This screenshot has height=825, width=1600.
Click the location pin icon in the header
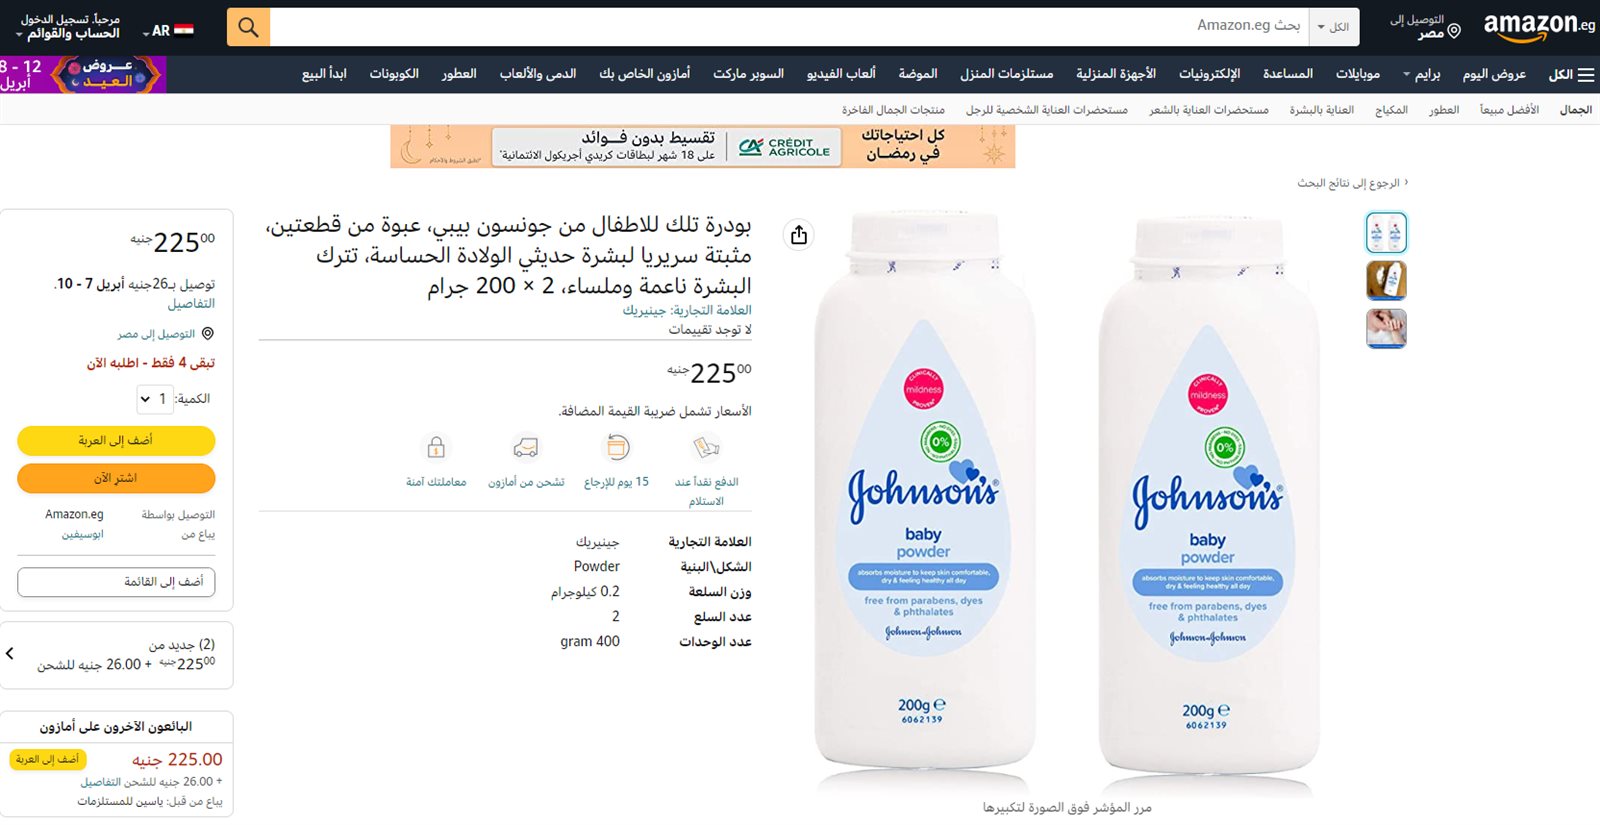[x=1454, y=31]
